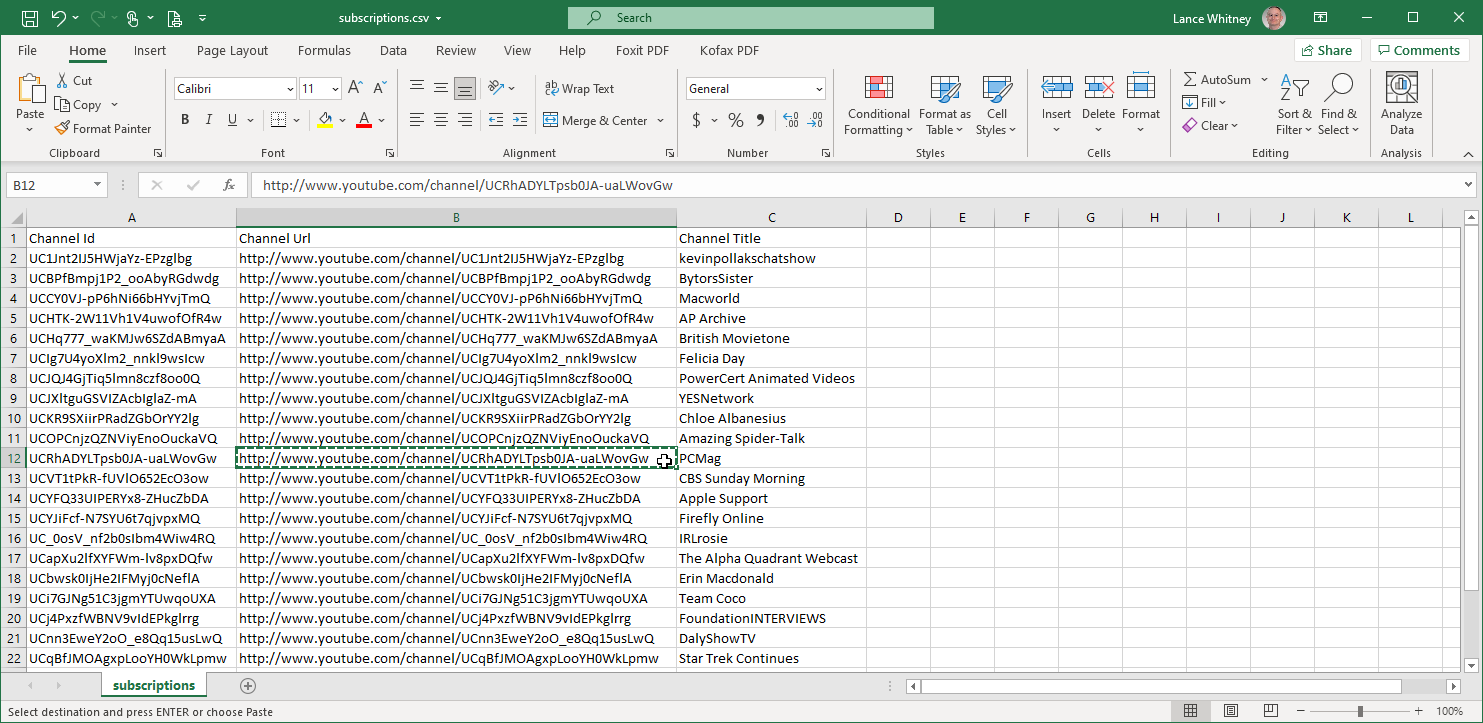Toggle Underline formatting
The height and width of the screenshot is (723, 1483).
233,120
